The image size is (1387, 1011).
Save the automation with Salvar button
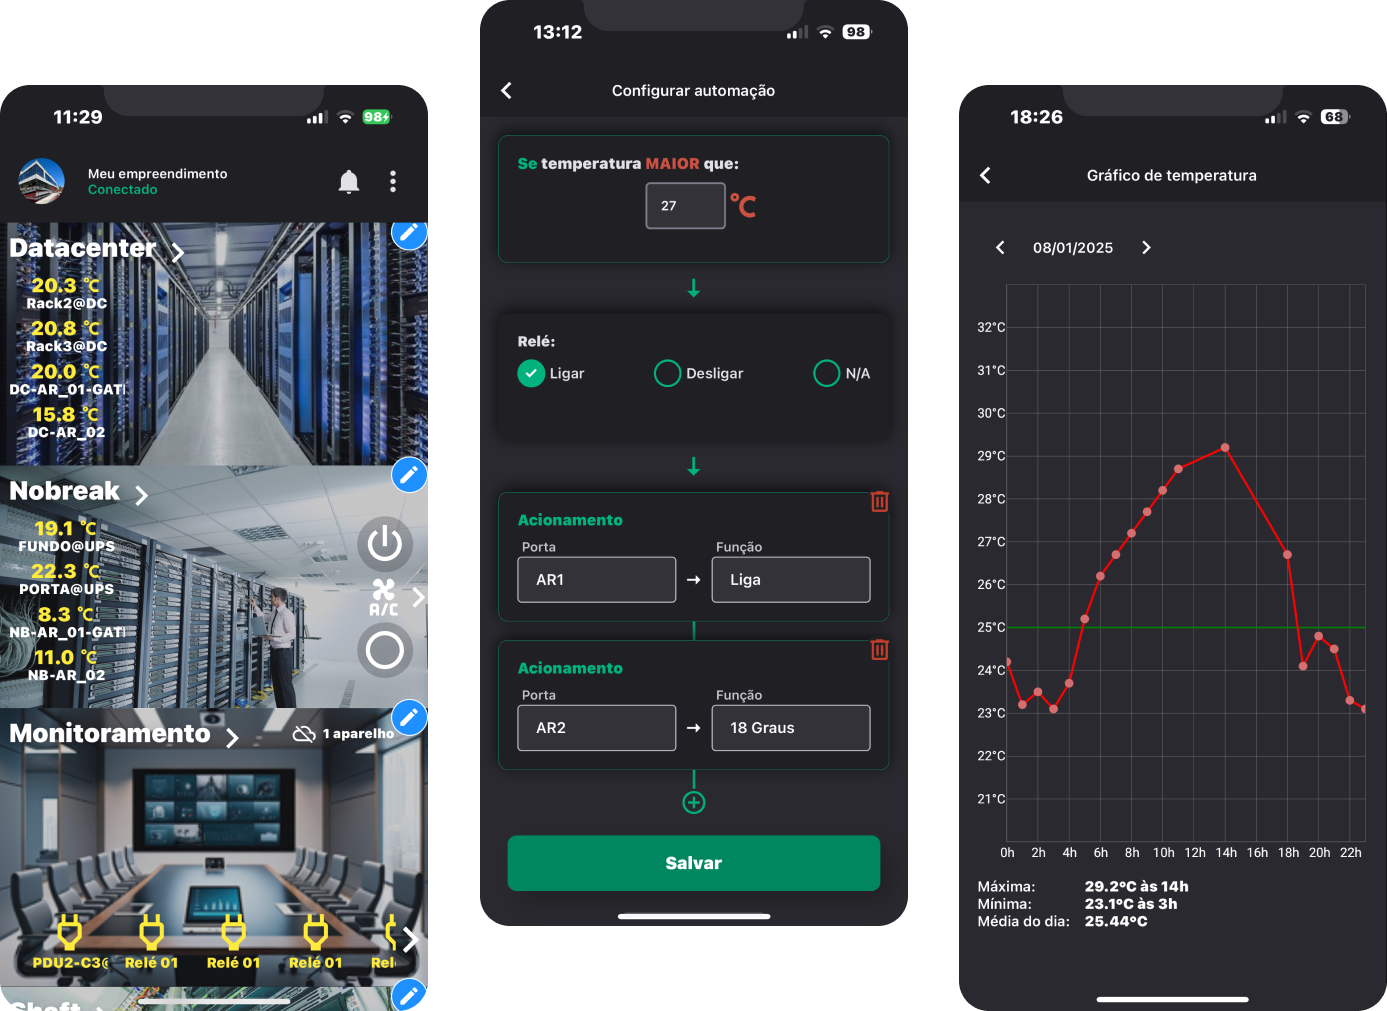click(694, 863)
